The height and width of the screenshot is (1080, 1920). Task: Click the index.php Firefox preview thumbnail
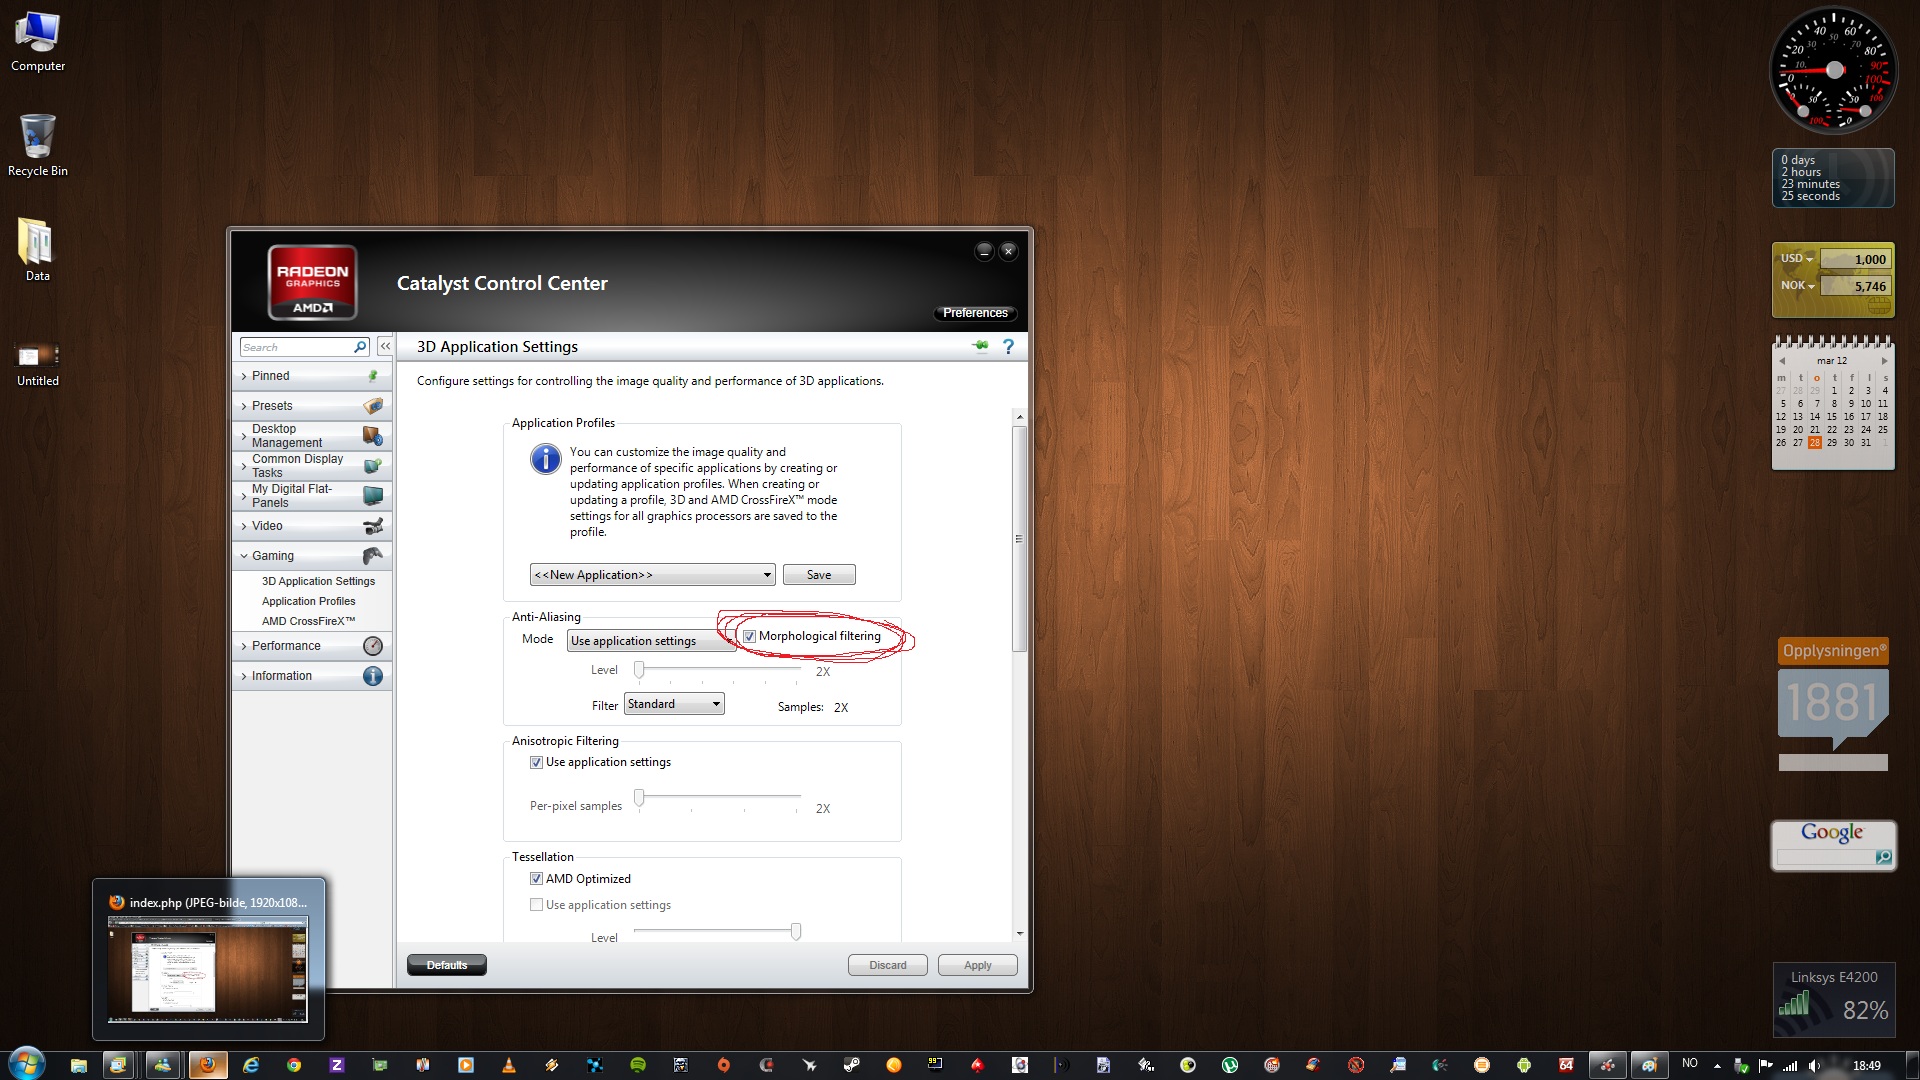tap(208, 968)
